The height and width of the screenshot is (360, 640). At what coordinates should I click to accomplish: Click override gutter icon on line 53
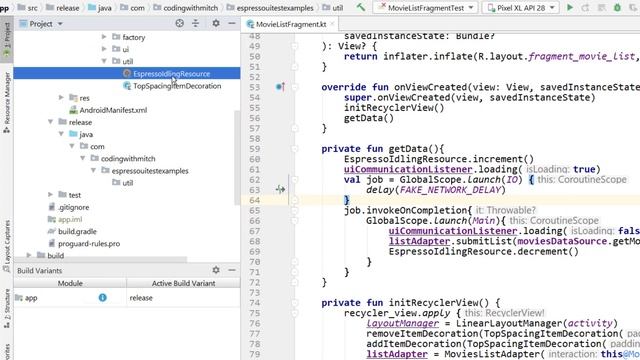280,87
